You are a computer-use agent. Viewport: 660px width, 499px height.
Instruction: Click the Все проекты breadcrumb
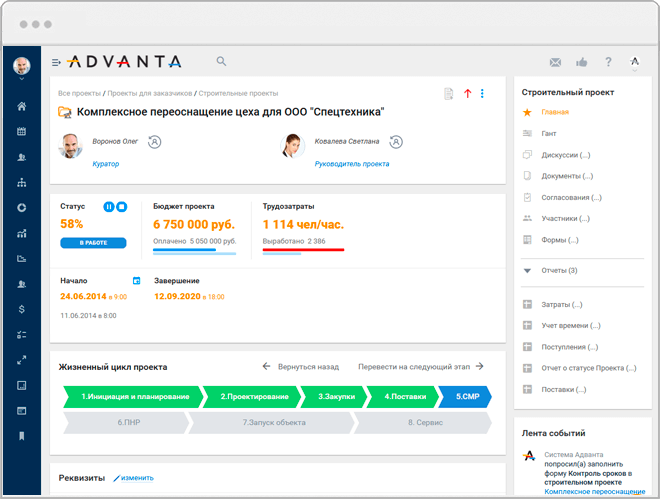click(79, 93)
